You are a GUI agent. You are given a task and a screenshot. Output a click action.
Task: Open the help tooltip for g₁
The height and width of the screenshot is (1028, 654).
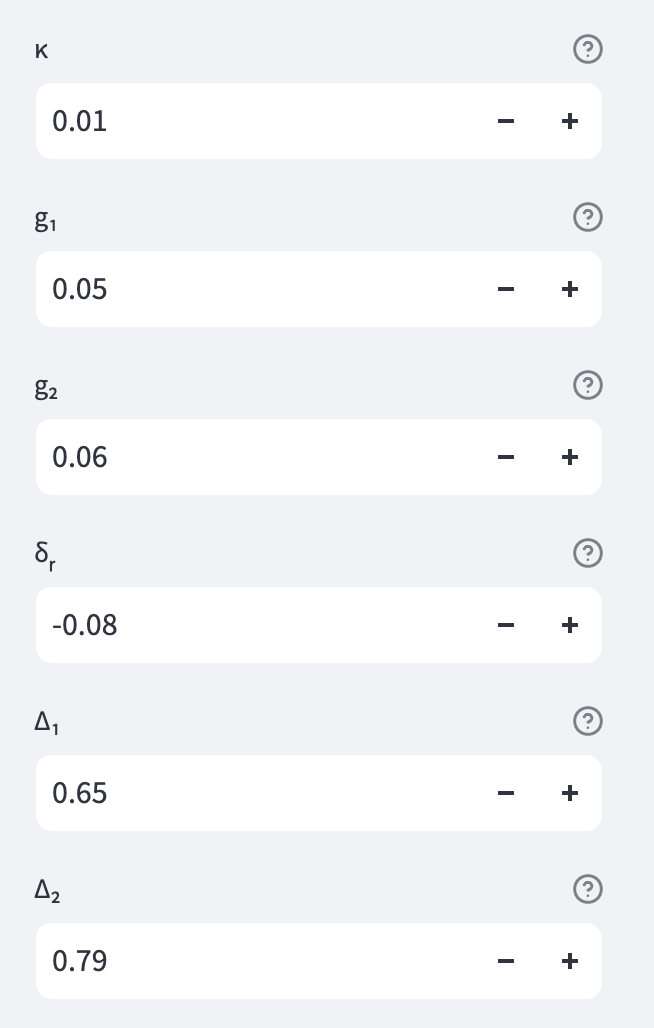pos(587,218)
